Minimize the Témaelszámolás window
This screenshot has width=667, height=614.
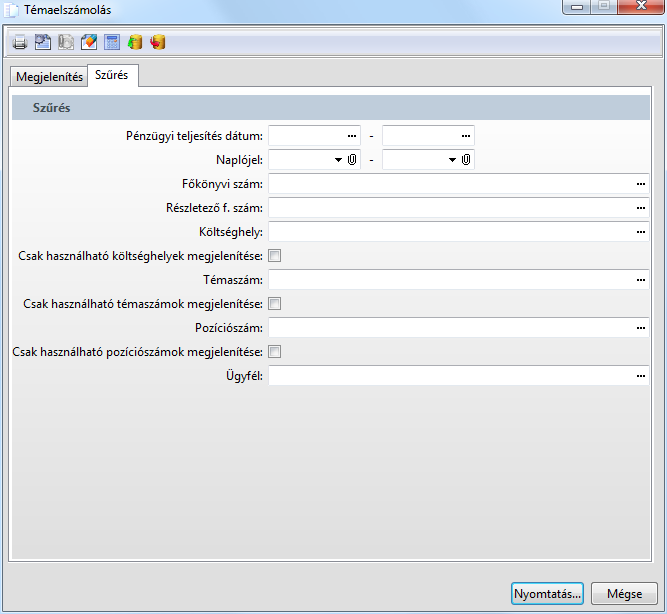tap(576, 7)
